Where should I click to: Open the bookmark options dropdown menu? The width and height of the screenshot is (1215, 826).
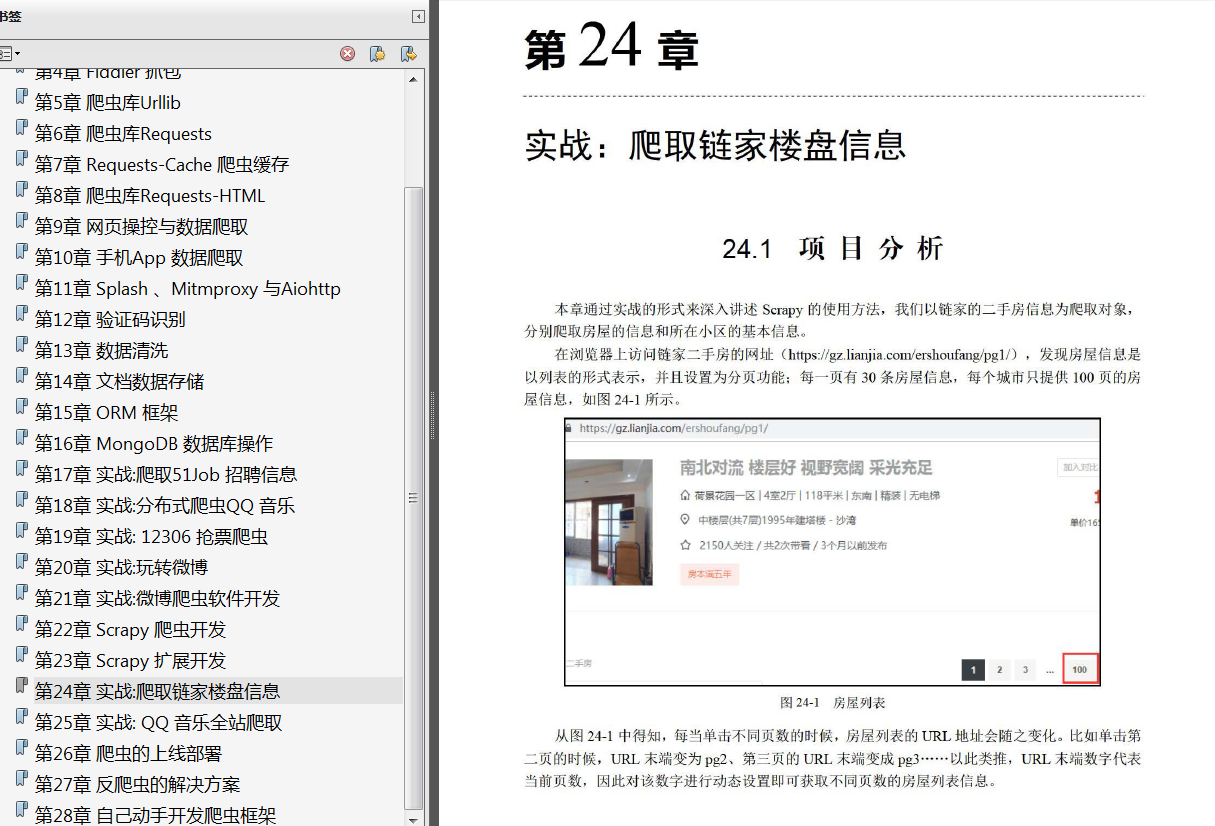[10, 53]
